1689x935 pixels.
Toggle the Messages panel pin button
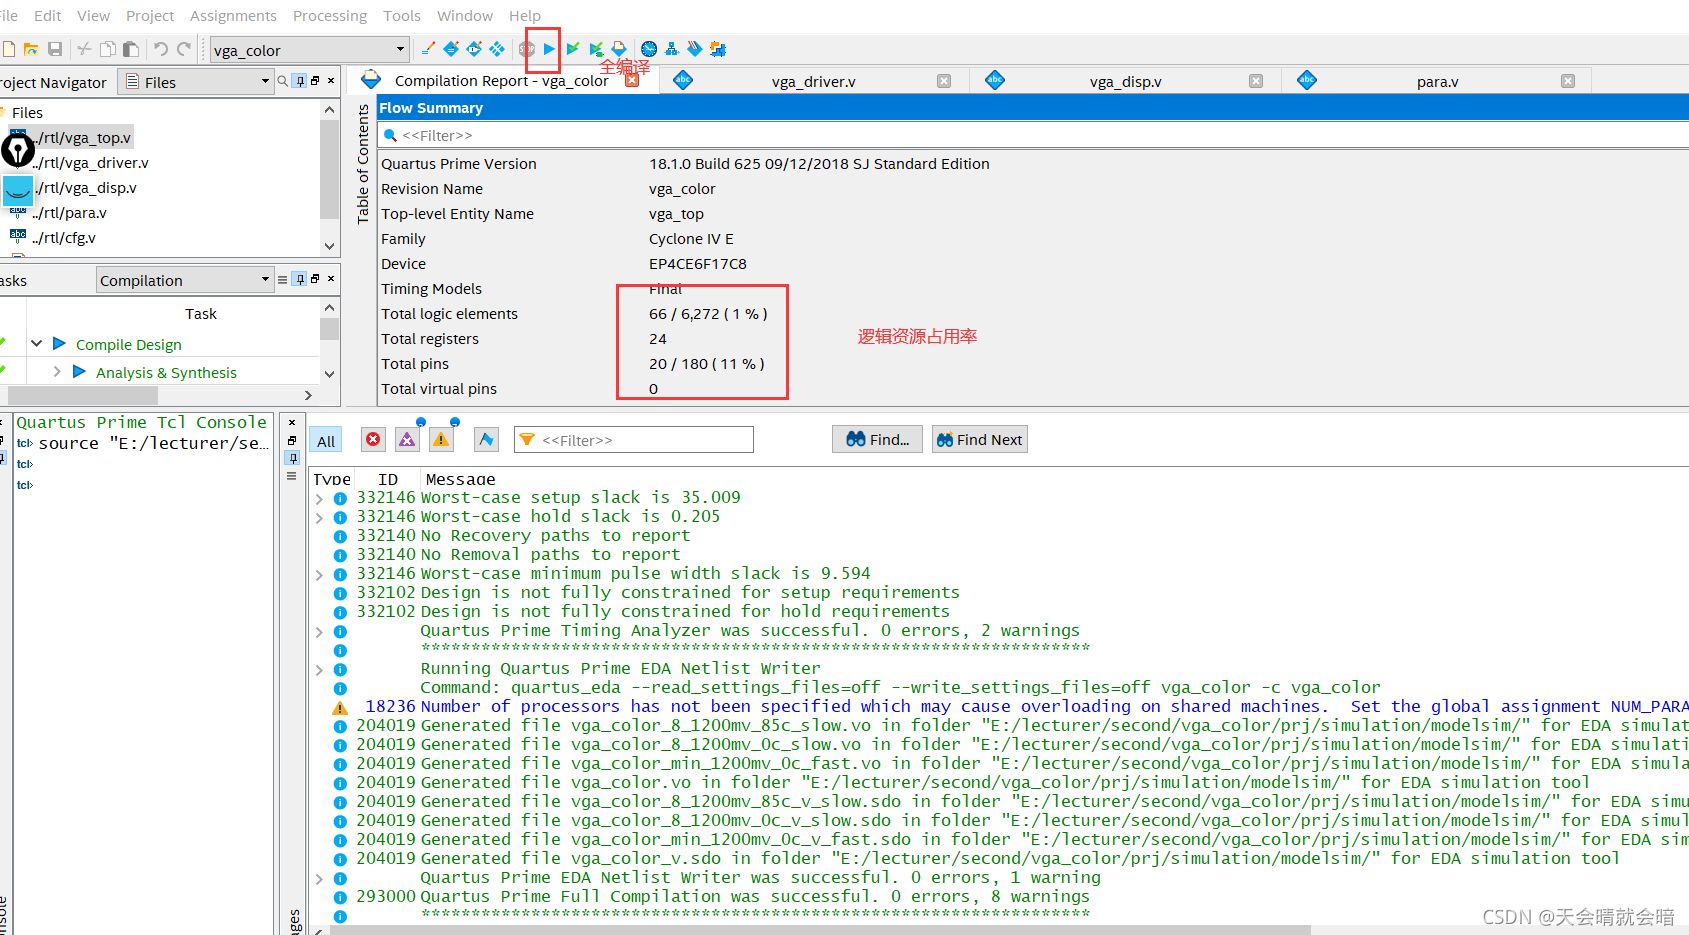click(x=292, y=458)
